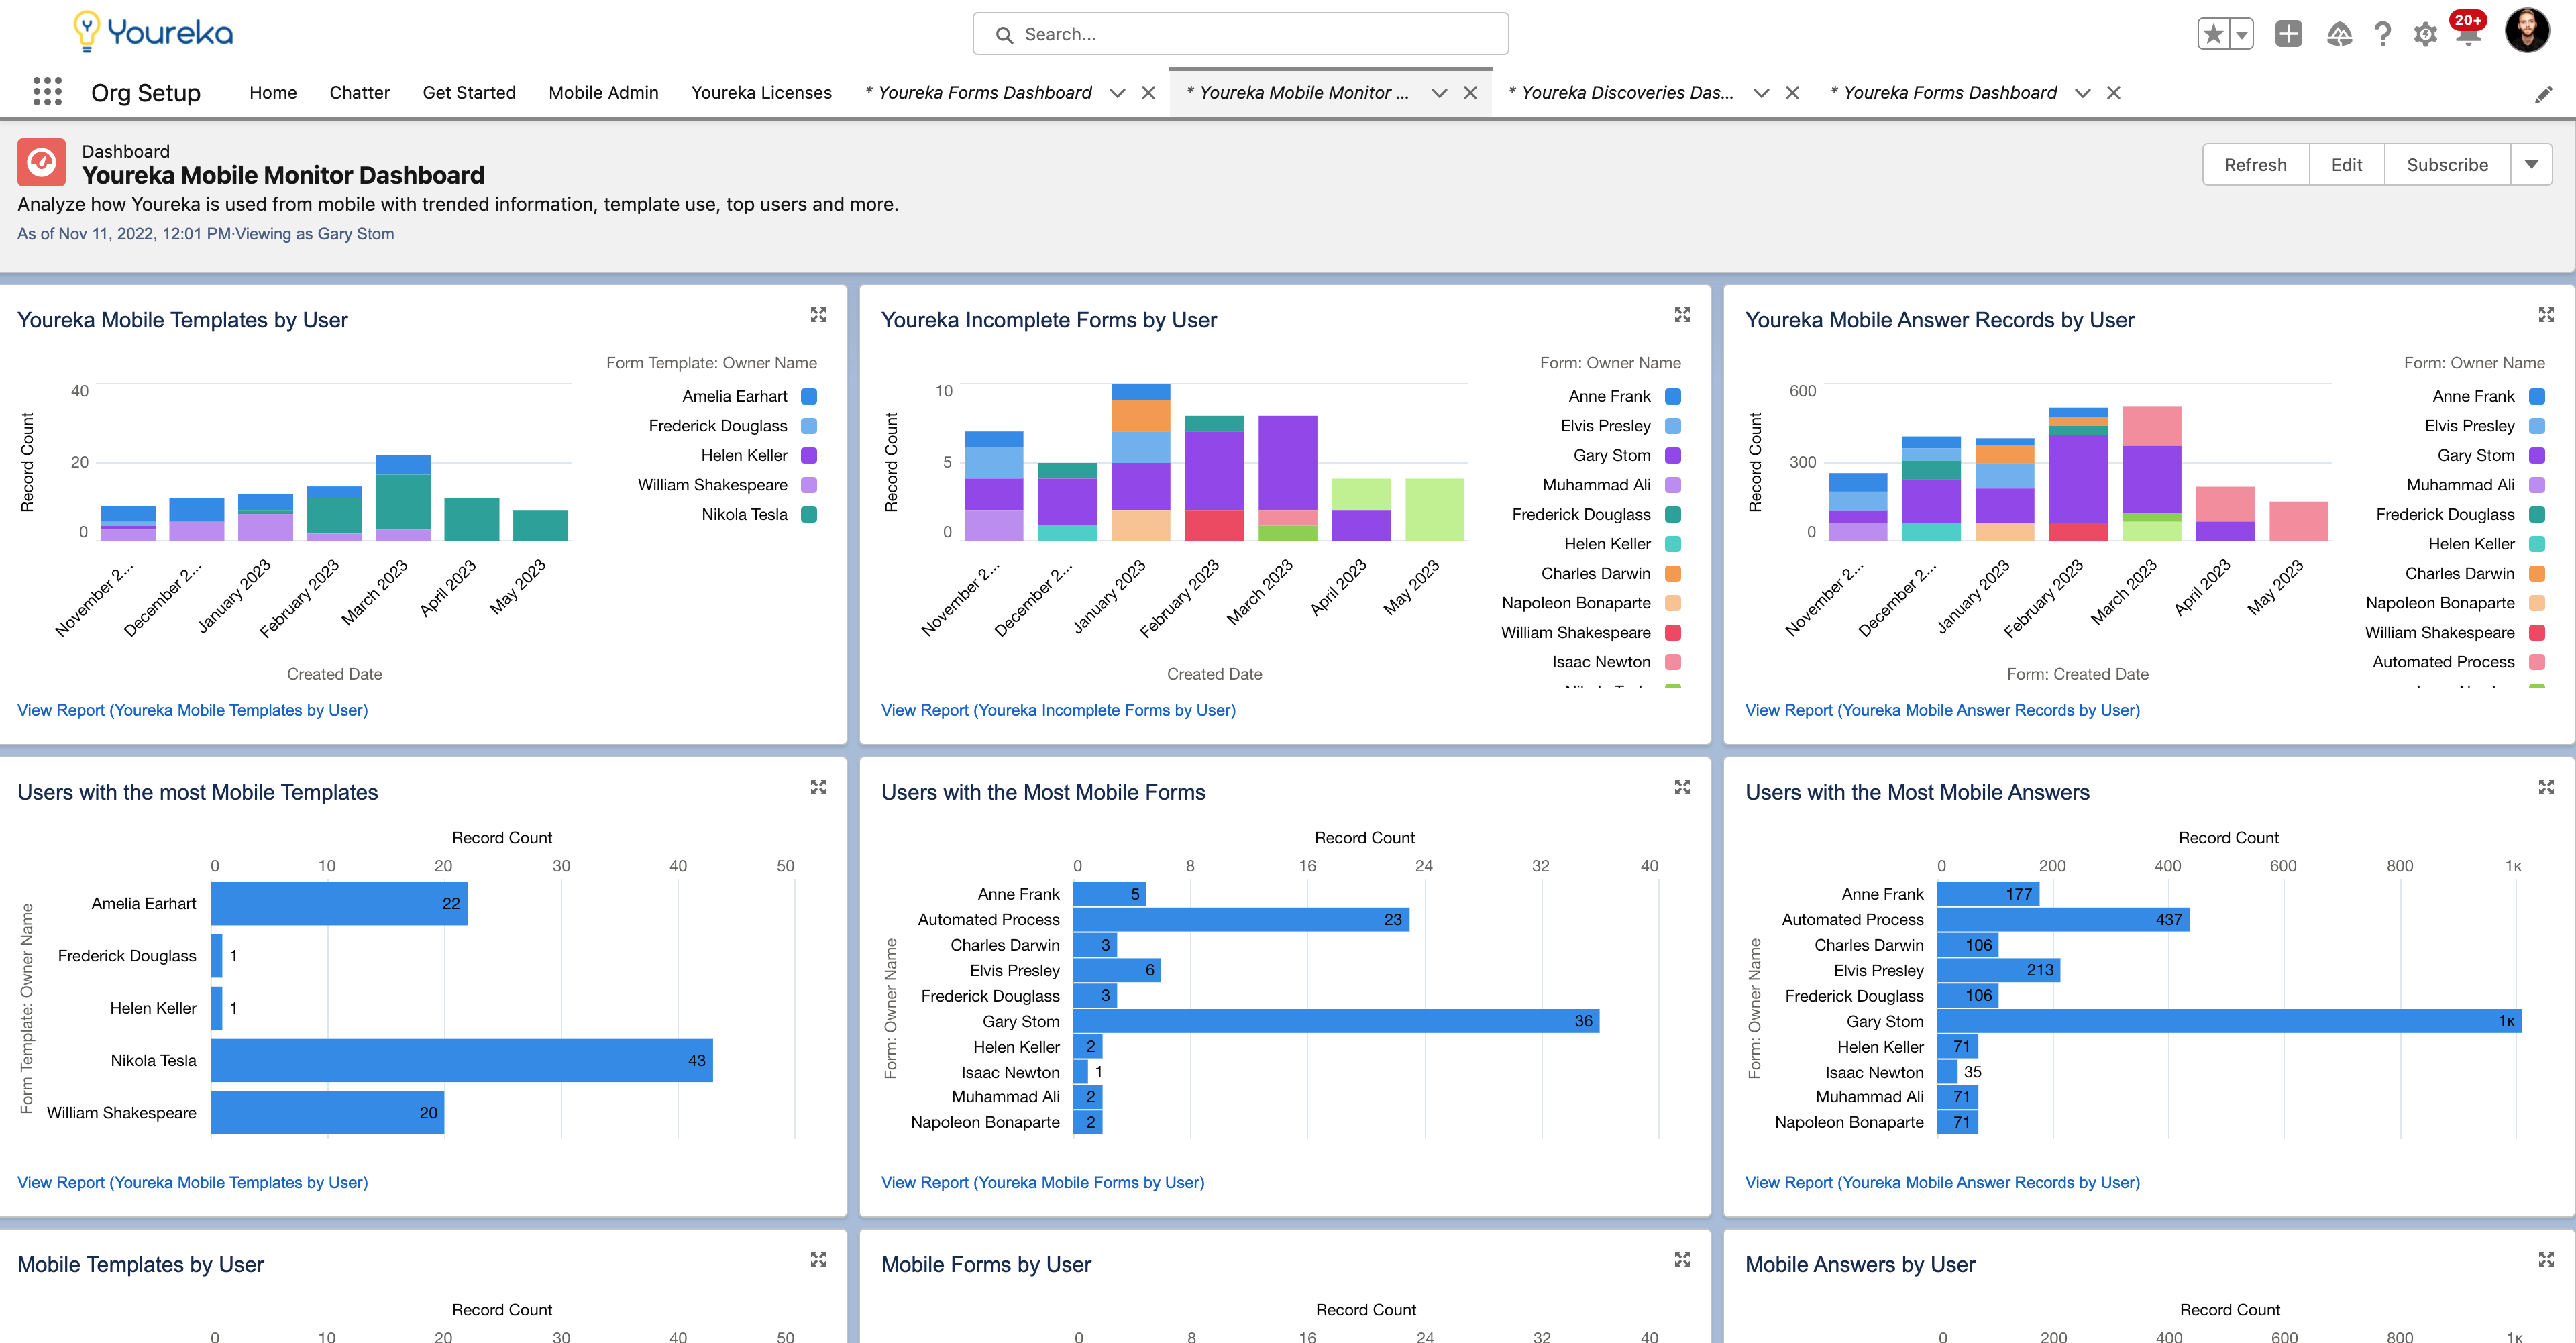Image resolution: width=2576 pixels, height=1343 pixels.
Task: Open Global Actions plus icon
Action: pyautogui.click(x=2288, y=34)
